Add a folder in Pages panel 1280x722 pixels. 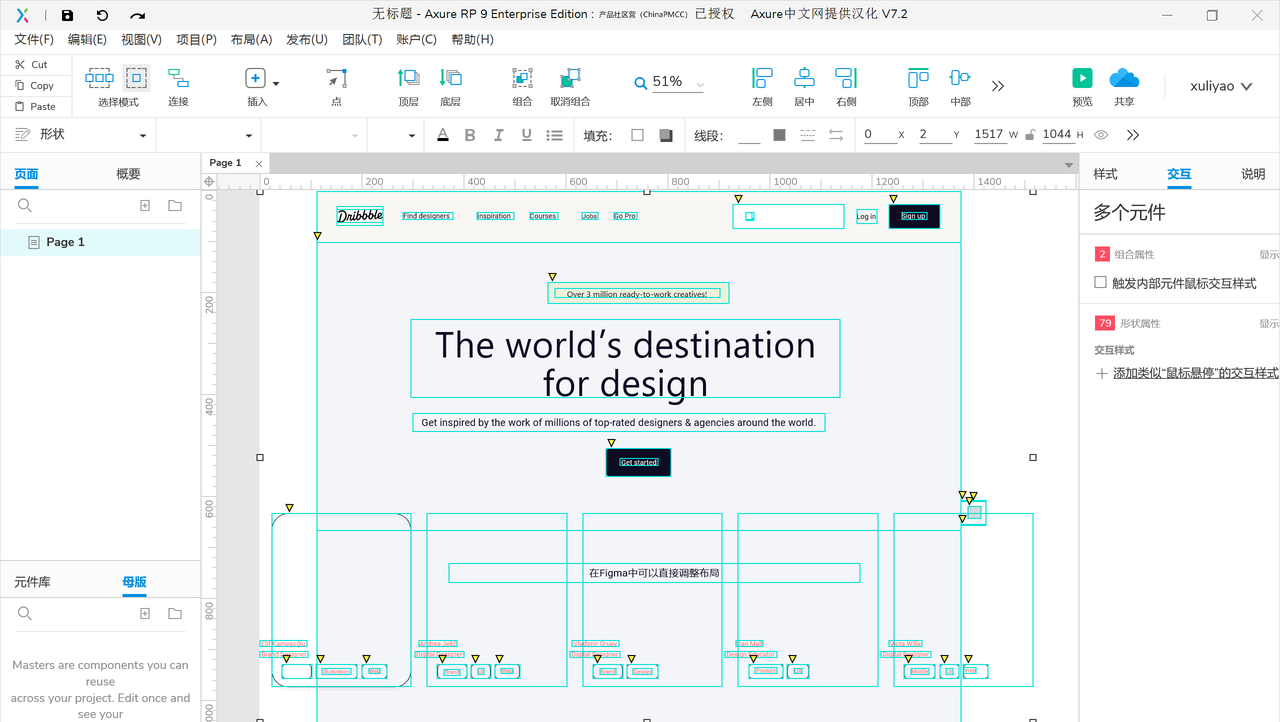[175, 205]
